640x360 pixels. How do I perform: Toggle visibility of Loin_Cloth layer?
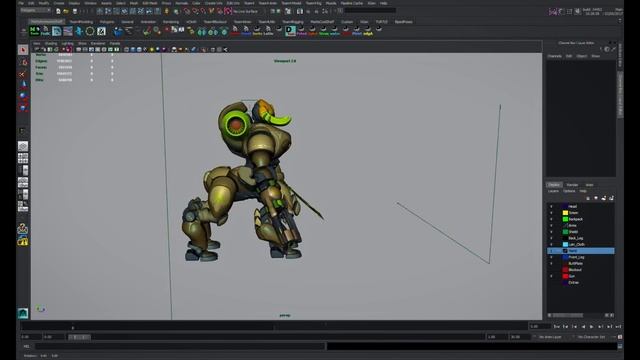(551, 244)
